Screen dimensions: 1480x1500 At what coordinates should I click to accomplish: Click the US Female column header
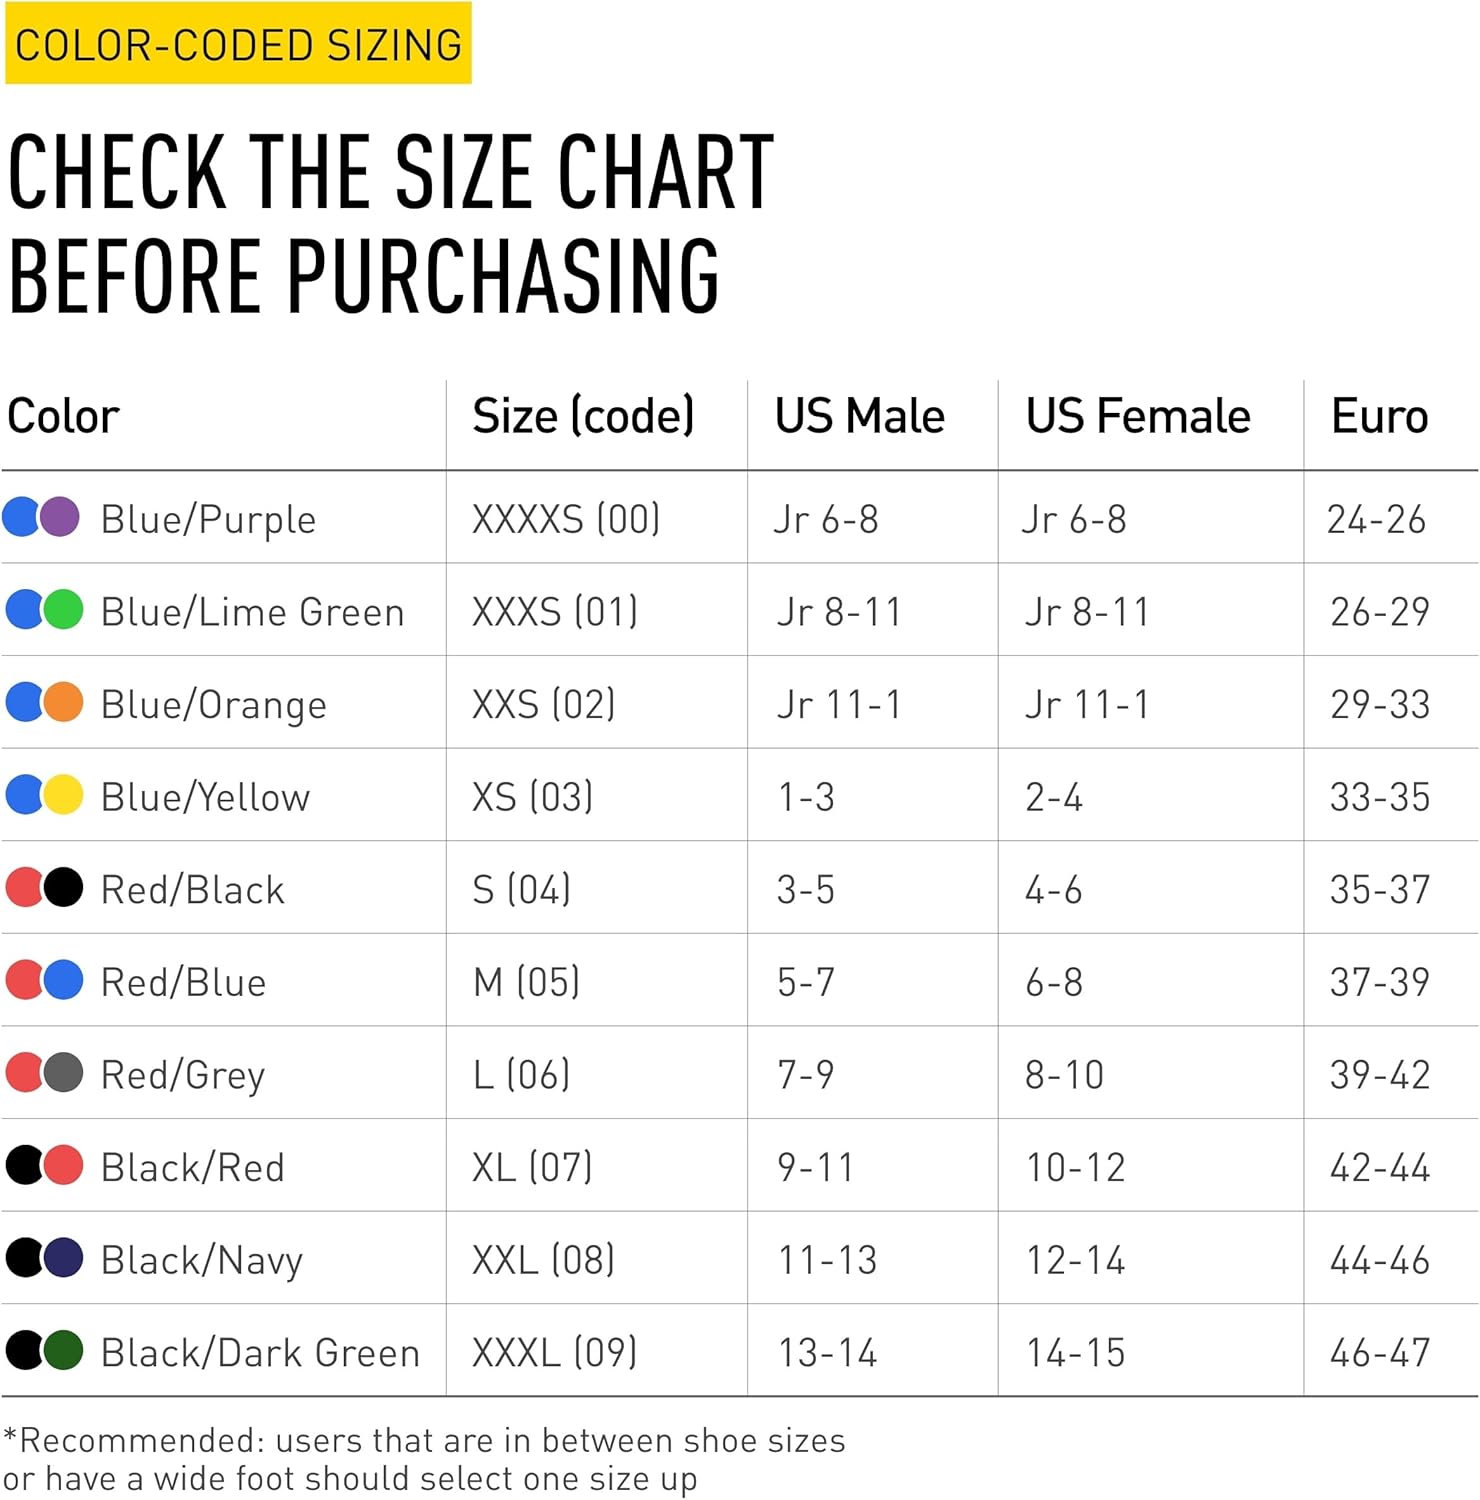(1137, 416)
